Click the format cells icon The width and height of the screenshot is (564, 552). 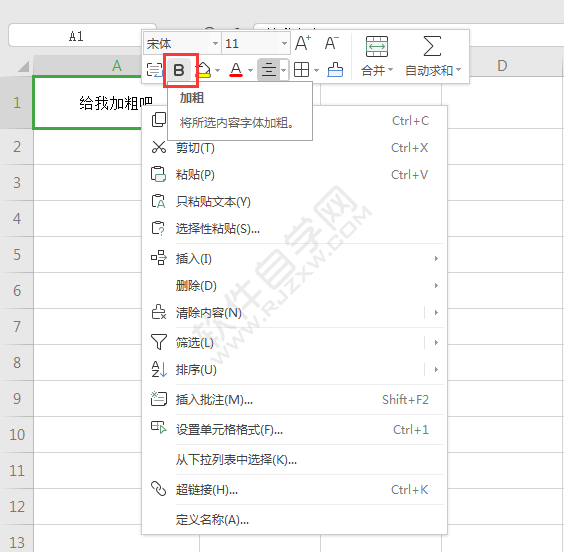tap(159, 428)
